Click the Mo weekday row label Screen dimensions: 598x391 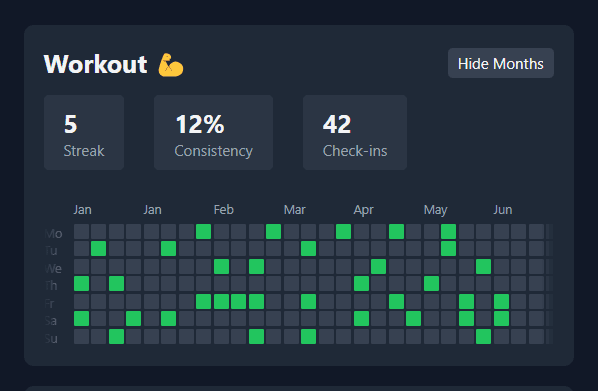(x=53, y=233)
